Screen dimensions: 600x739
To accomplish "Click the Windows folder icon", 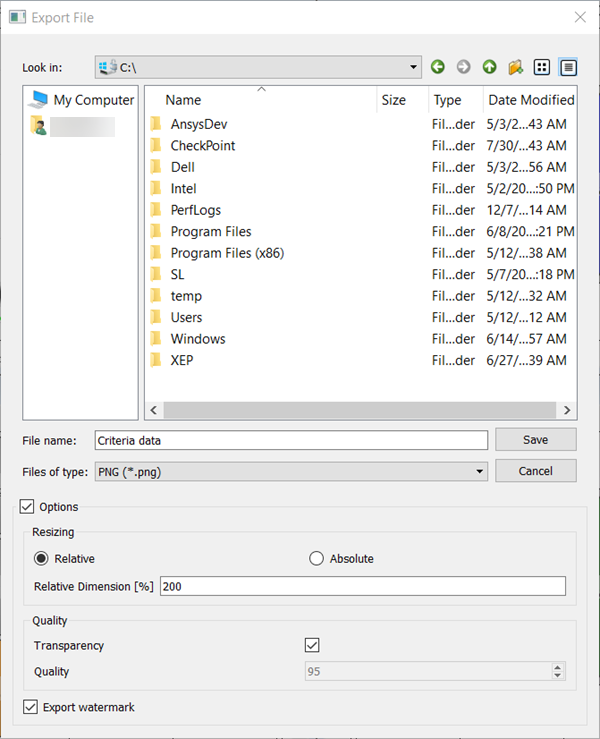I will 156,338.
